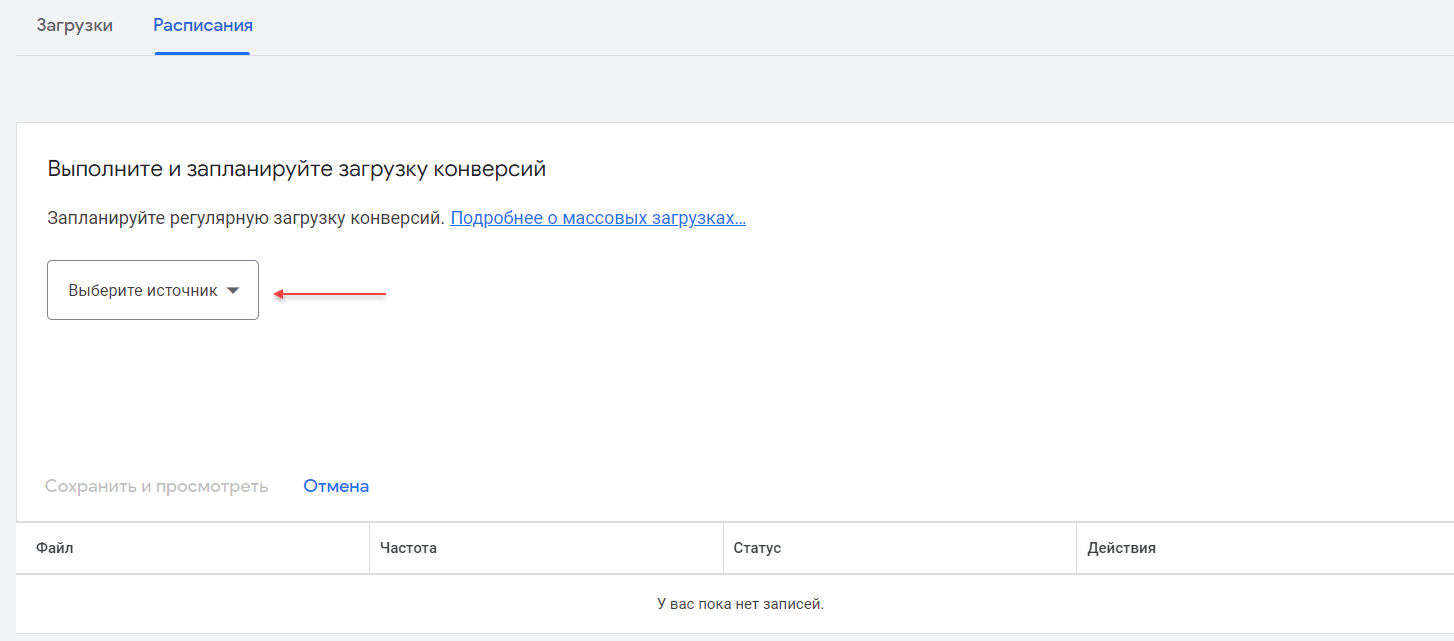Click the Выберите источник label text

click(x=142, y=291)
